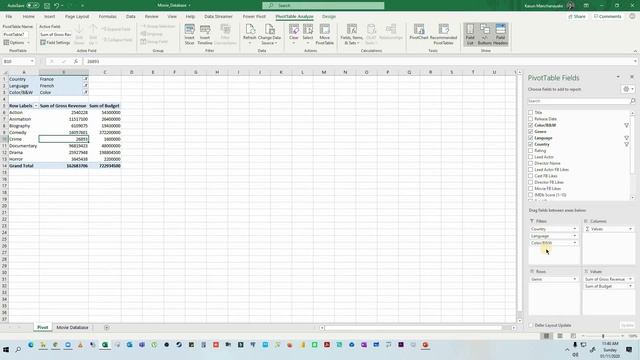
Task: Refresh the PivotTable data
Action: point(249,34)
